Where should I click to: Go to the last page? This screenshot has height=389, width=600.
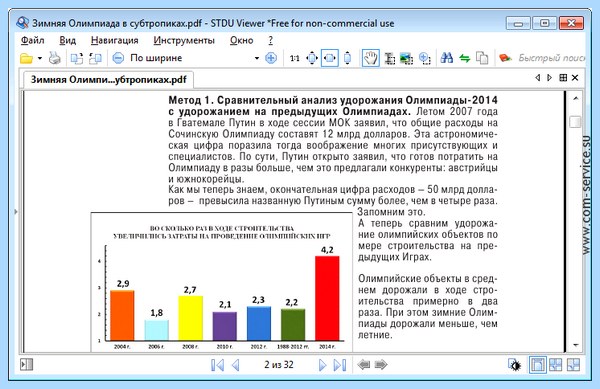340,365
